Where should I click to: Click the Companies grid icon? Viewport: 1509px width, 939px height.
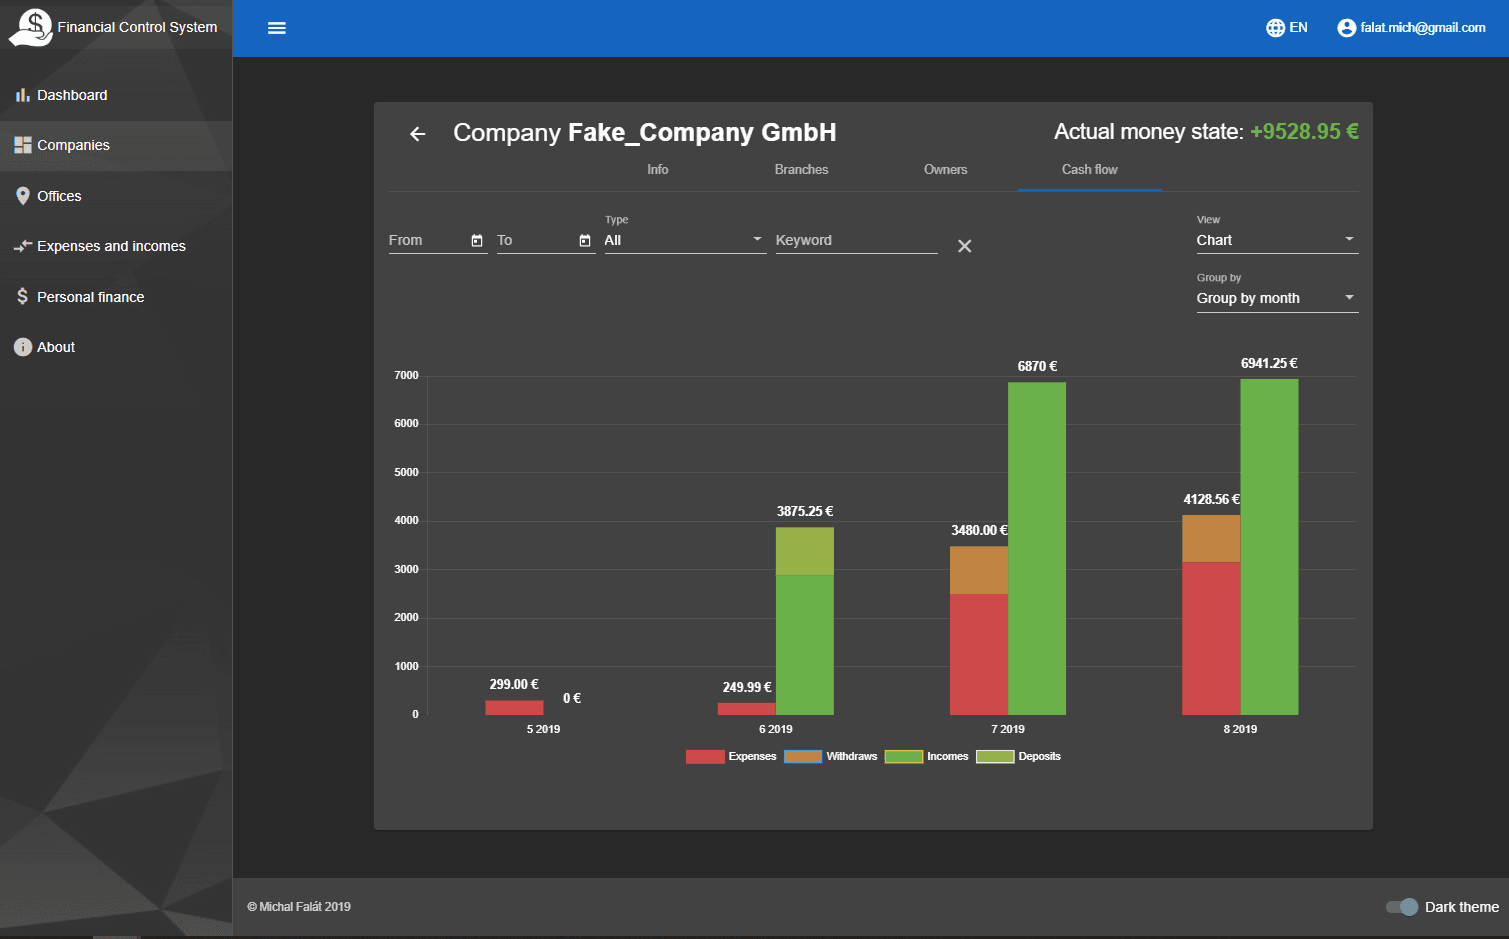[x=22, y=145]
